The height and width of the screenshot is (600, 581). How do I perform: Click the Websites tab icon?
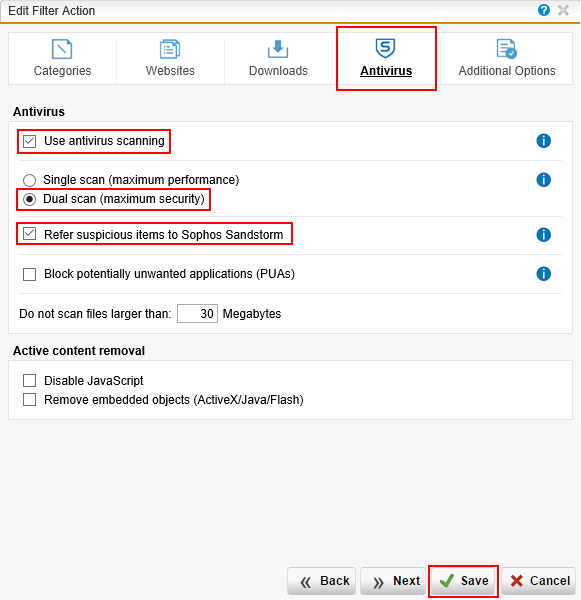(170, 49)
